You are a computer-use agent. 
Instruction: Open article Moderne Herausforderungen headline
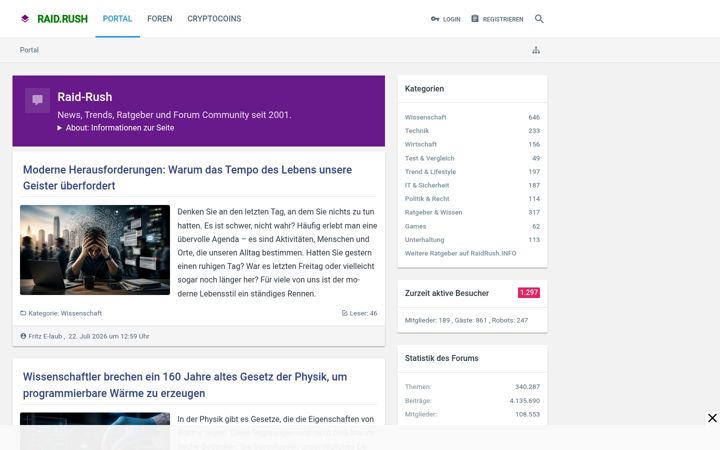187,178
